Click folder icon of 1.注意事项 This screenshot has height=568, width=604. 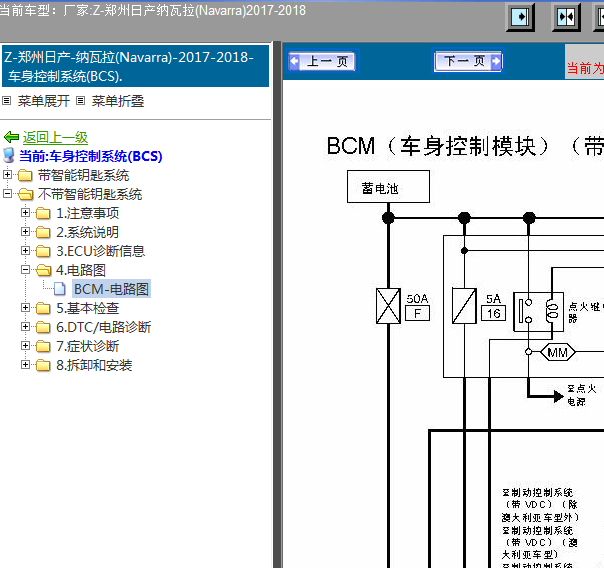pyautogui.click(x=43, y=213)
